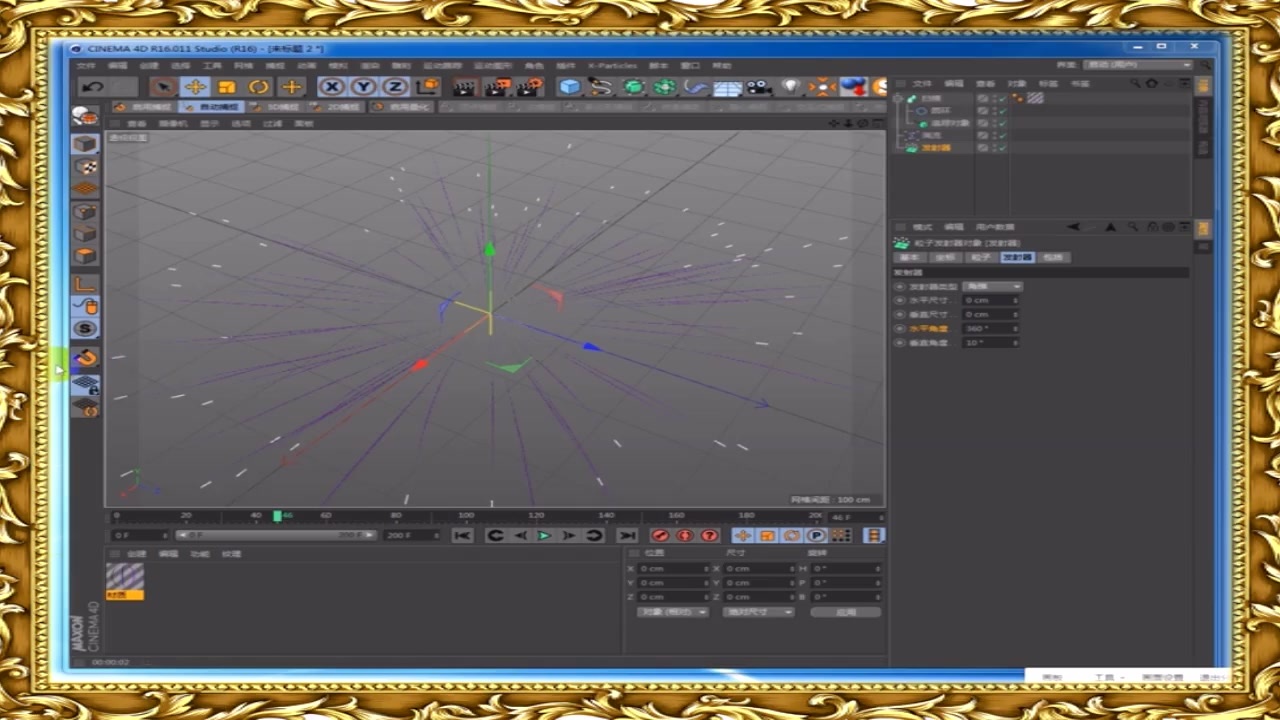Viewport: 1280px width, 720px height.
Task: Click the Render to Picture Viewer icon
Action: coord(497,87)
